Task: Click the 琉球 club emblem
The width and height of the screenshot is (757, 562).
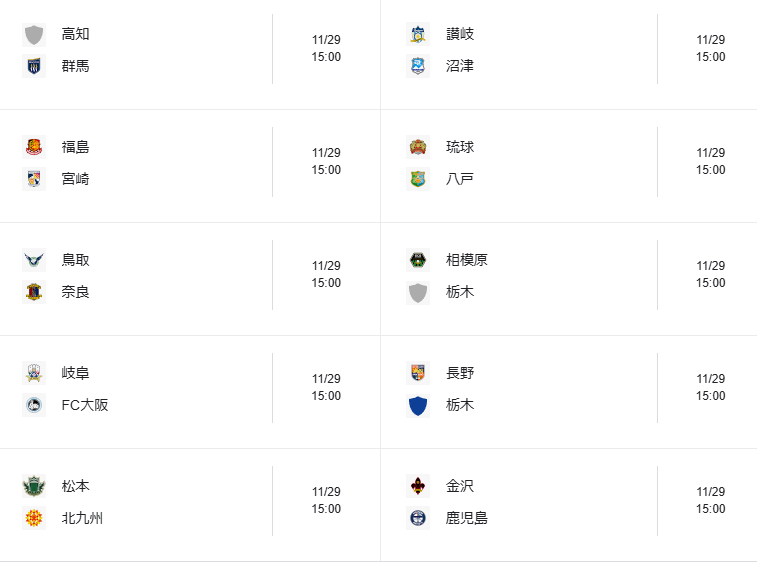Action: tap(418, 147)
